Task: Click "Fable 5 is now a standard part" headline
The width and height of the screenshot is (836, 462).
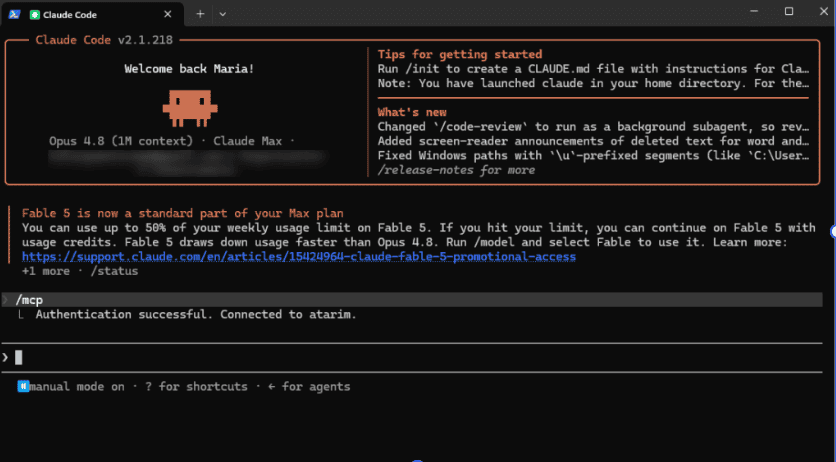Action: point(182,214)
